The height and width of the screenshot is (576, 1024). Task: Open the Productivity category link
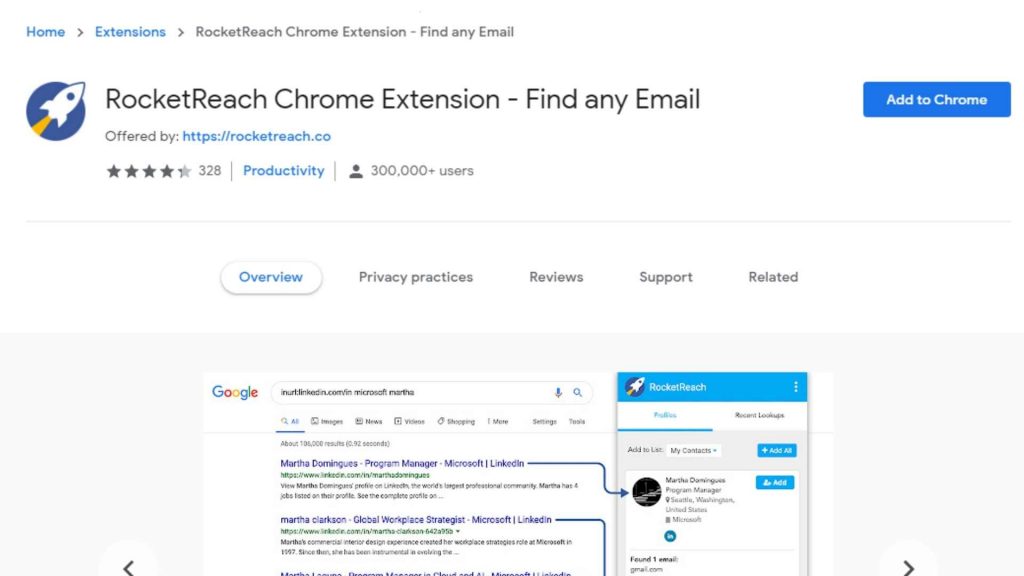click(x=284, y=171)
